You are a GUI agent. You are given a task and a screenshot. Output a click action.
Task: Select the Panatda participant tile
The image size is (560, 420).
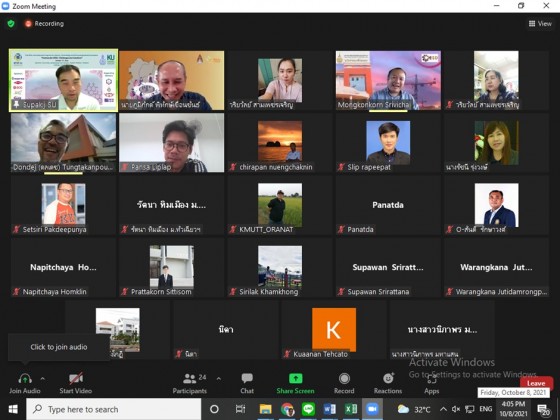pos(388,205)
